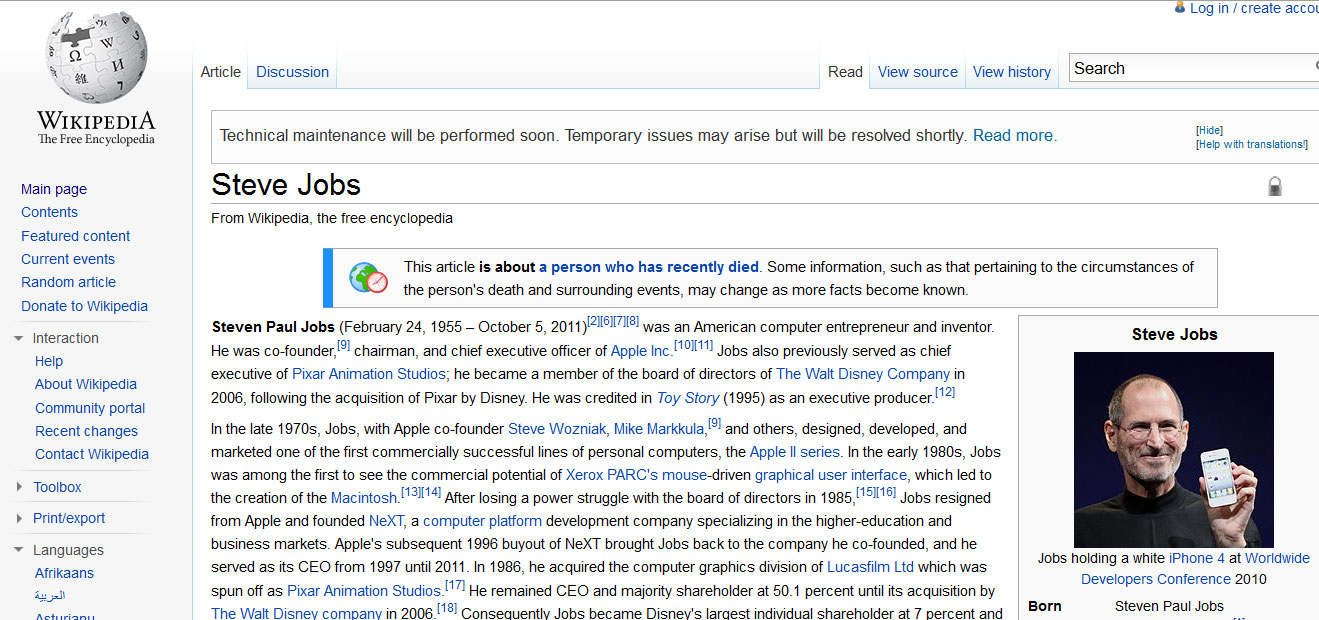Open the View source tab
The height and width of the screenshot is (620, 1319).
coord(918,72)
